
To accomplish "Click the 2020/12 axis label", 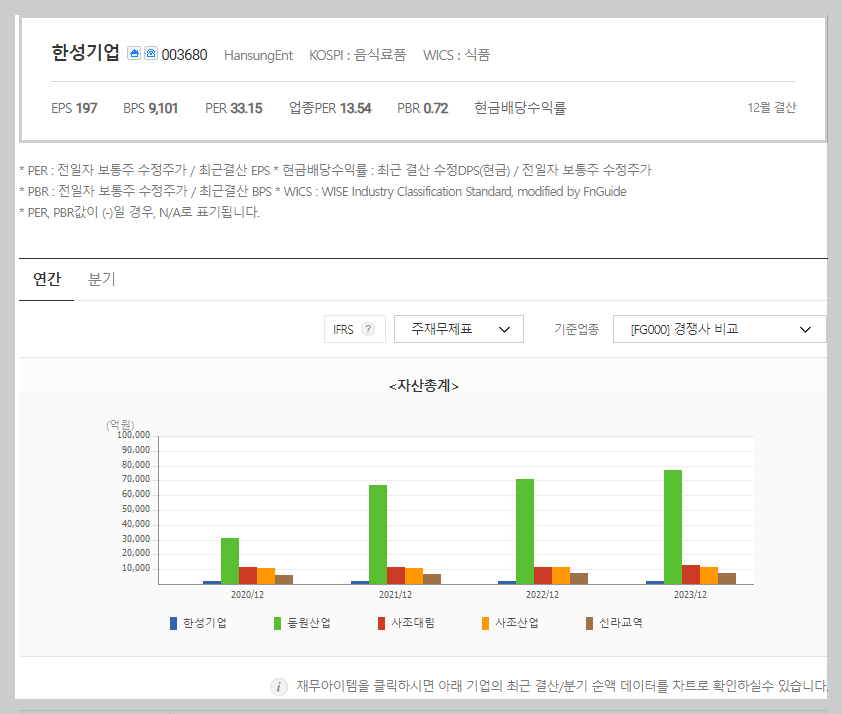I will (248, 595).
